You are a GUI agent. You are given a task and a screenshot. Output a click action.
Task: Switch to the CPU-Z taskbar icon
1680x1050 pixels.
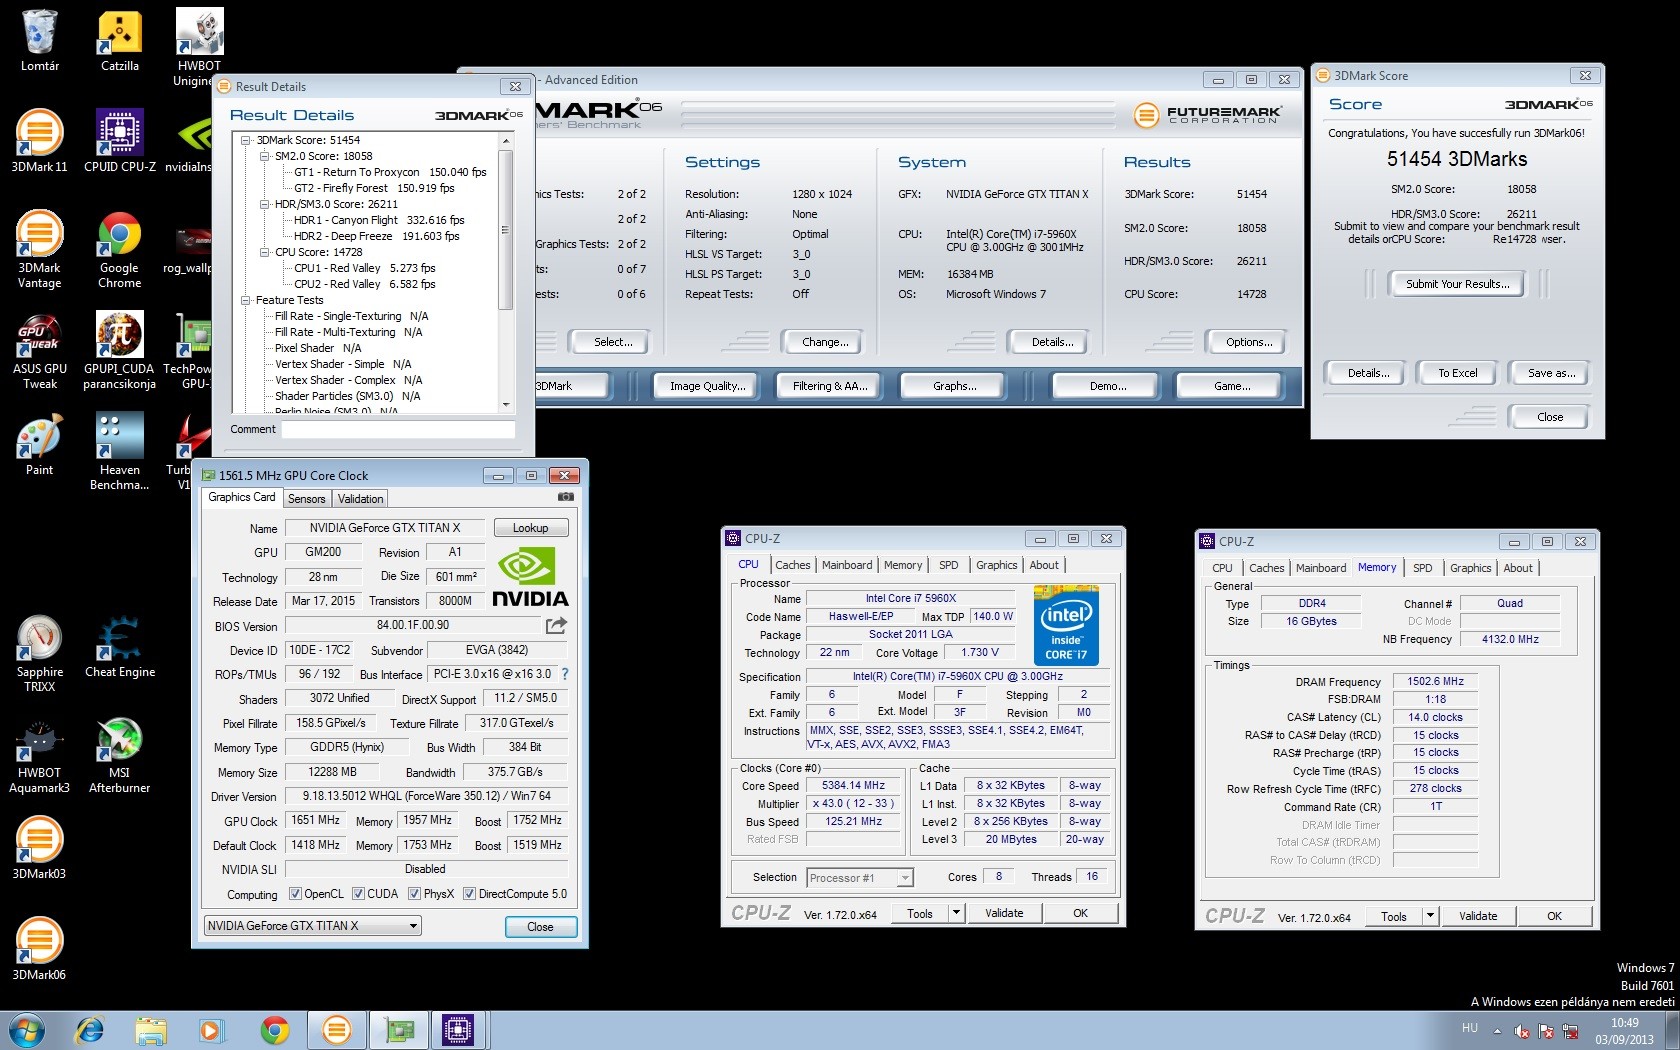click(458, 1030)
